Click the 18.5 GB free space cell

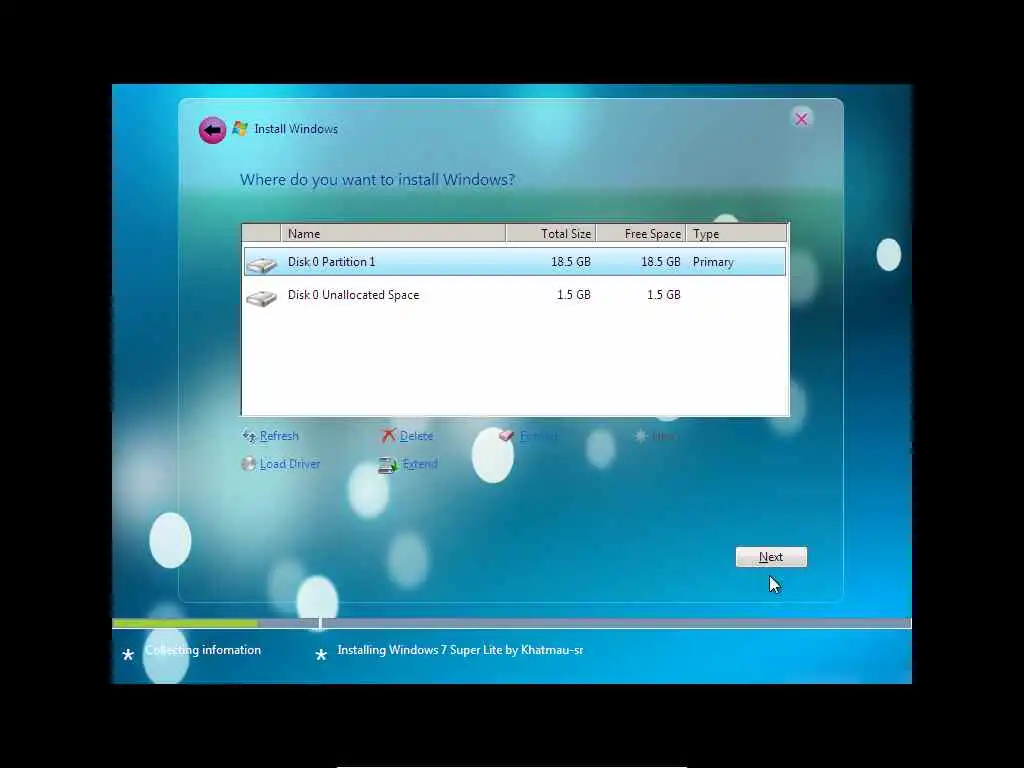[661, 262]
